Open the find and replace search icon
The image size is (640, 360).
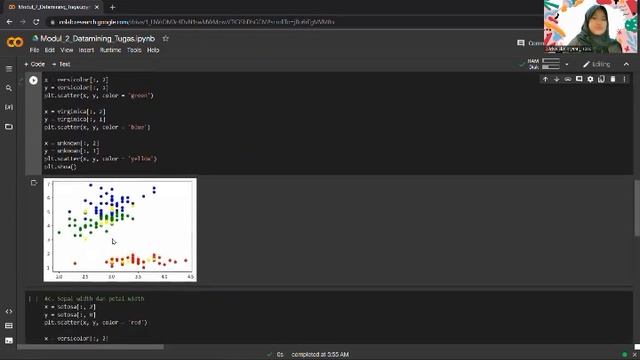tap(9, 88)
